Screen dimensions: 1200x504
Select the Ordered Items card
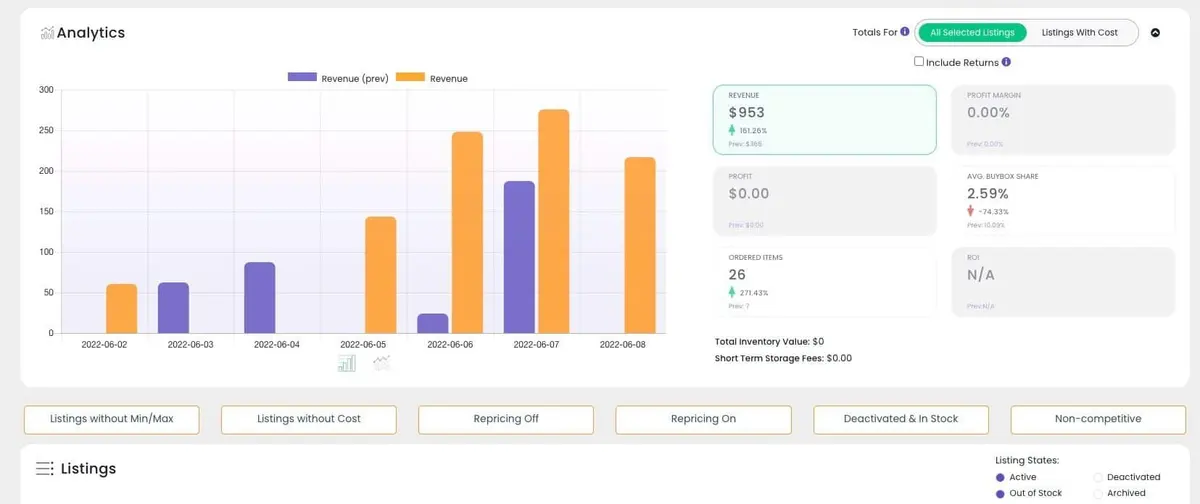coord(825,282)
